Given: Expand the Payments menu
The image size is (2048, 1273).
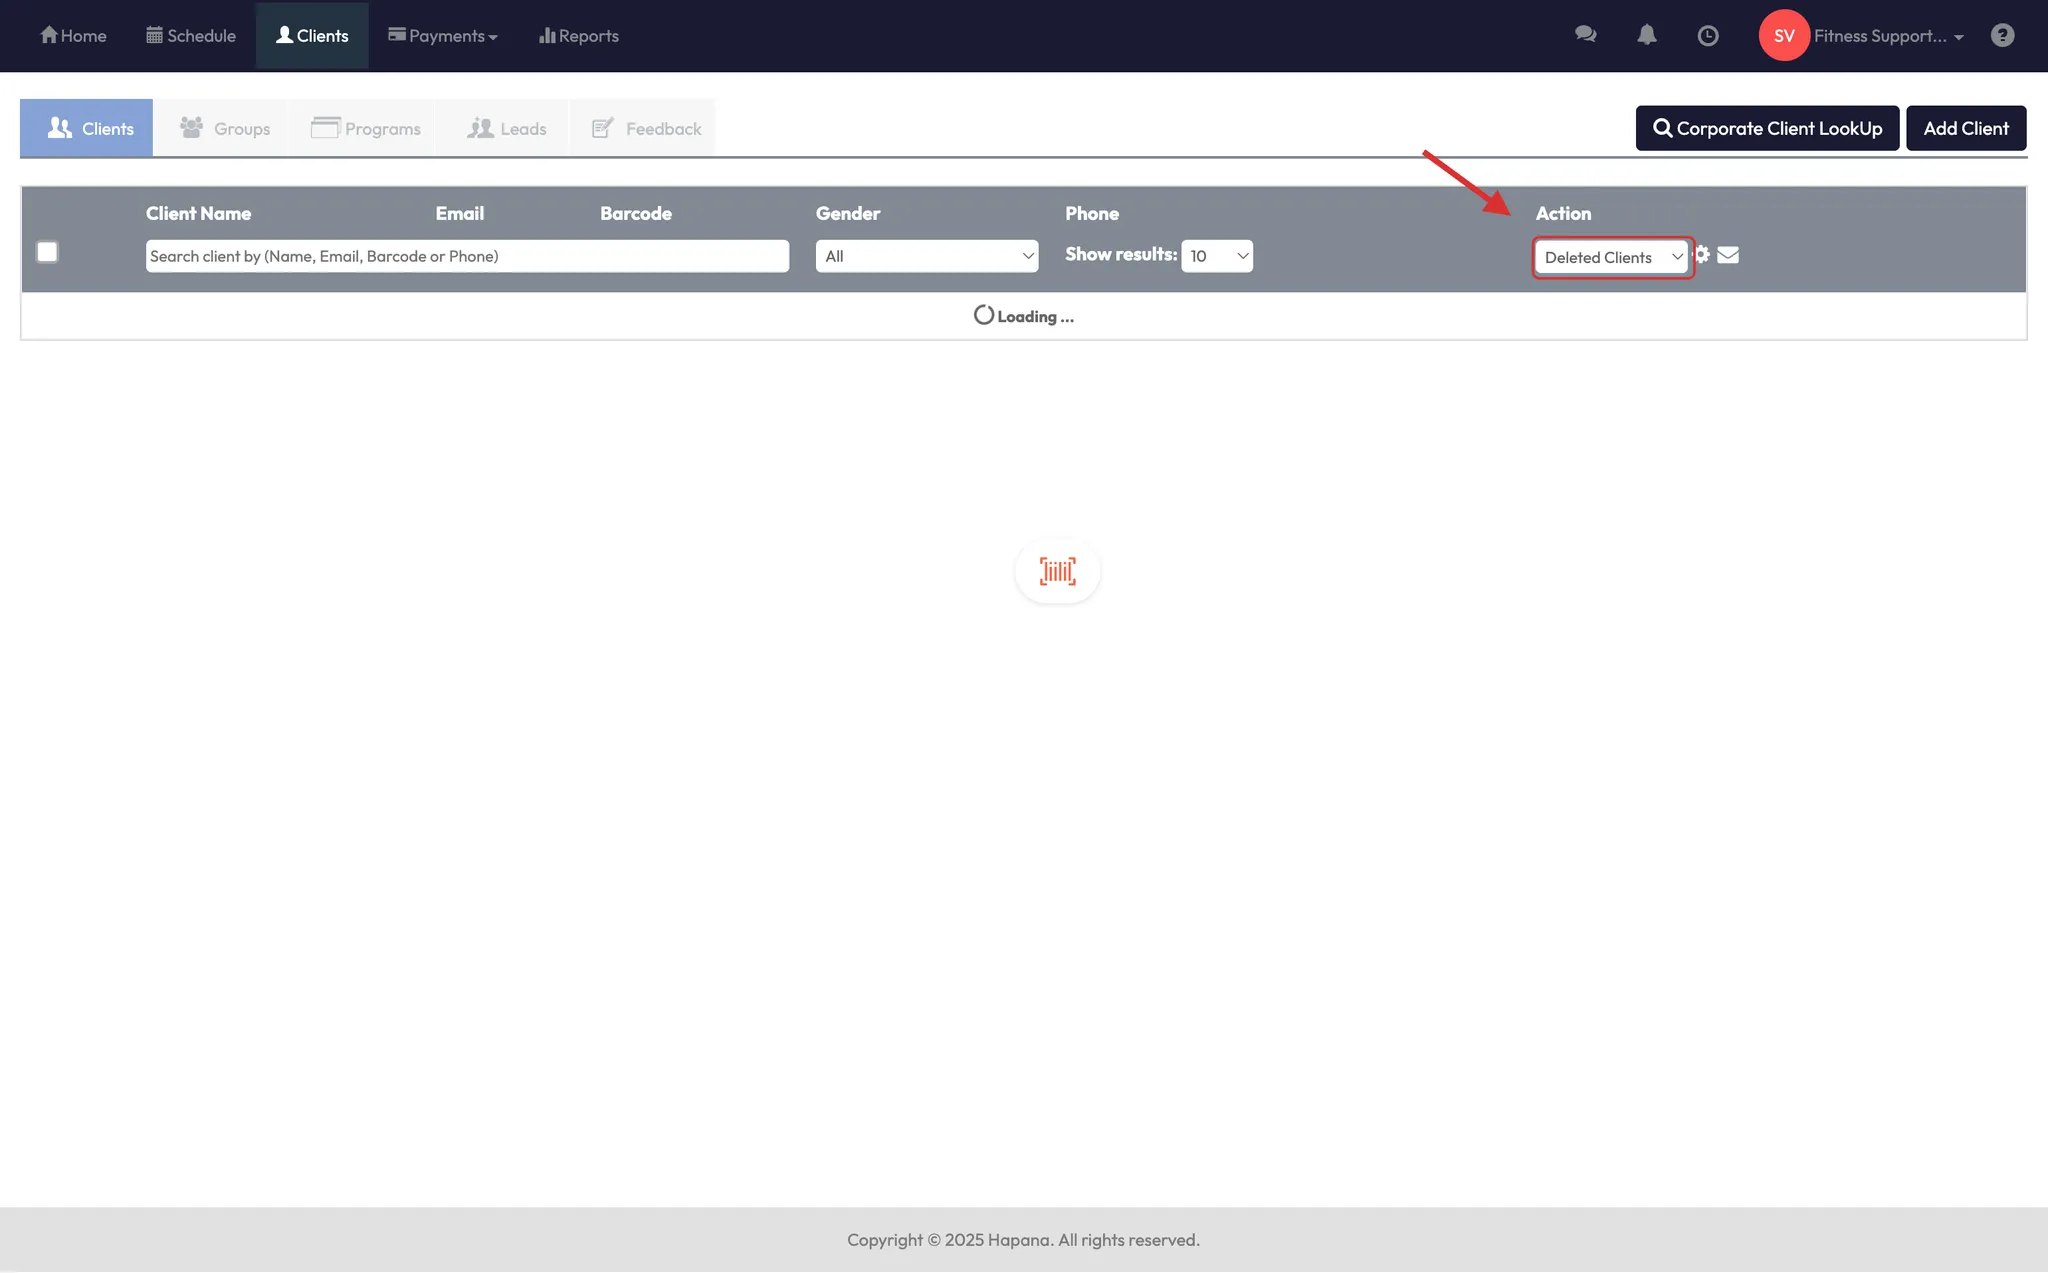Looking at the screenshot, I should 443,36.
